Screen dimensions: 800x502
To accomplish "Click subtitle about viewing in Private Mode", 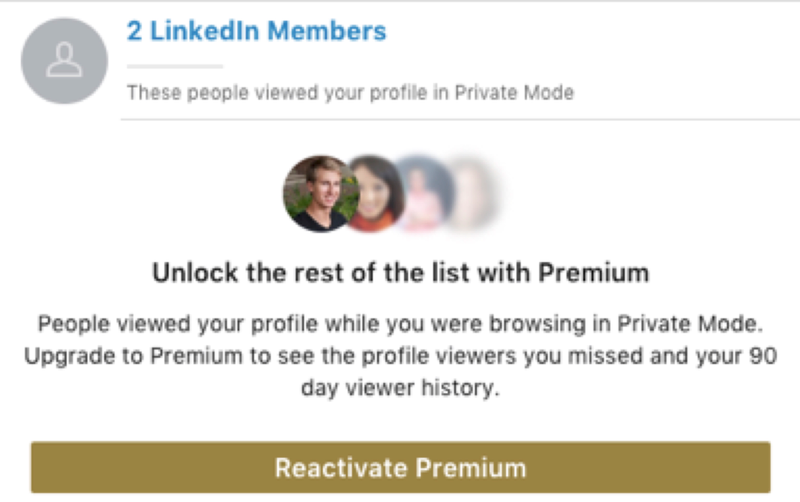I will point(351,93).
